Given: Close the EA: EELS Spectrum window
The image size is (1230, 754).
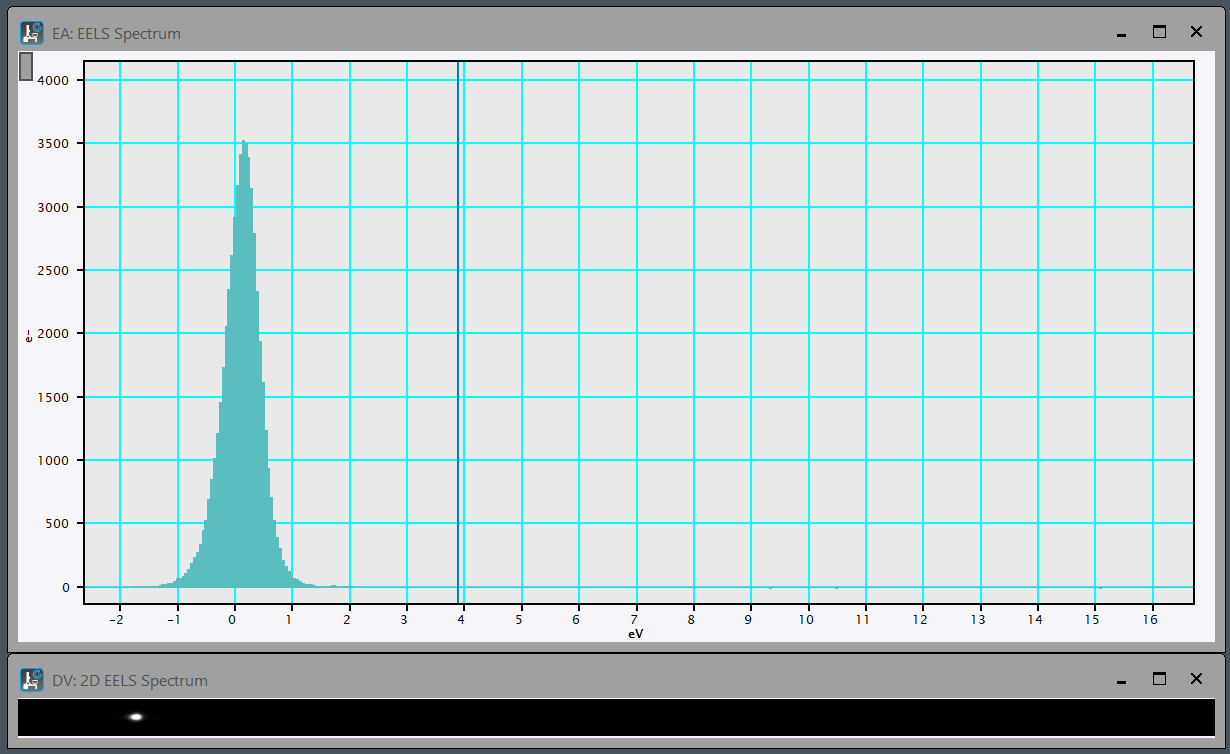Looking at the screenshot, I should click(1196, 32).
